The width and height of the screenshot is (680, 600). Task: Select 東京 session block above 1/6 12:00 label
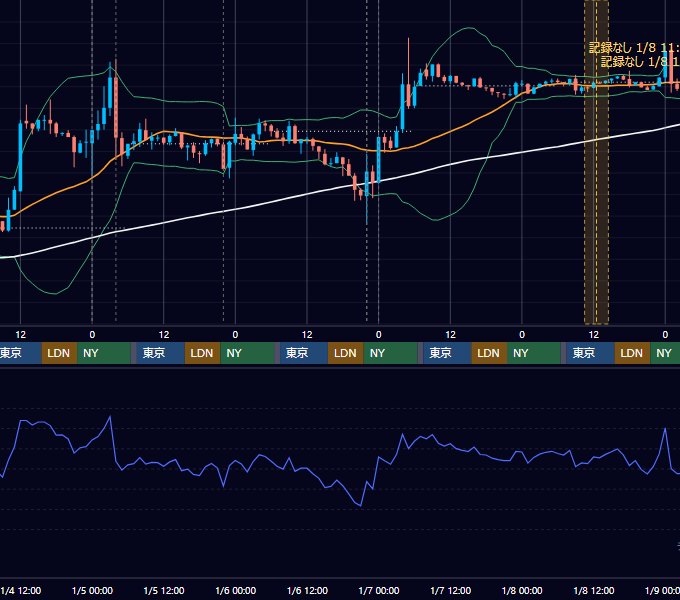click(304, 353)
